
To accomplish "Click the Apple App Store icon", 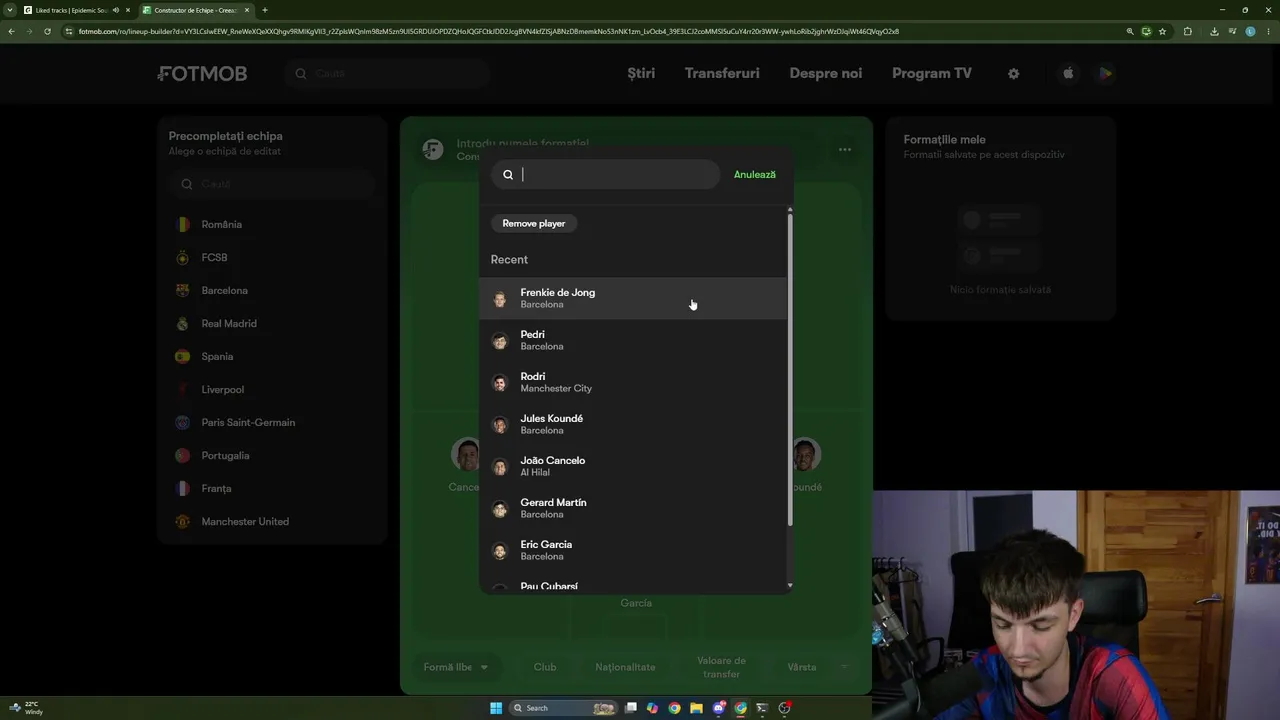I will click(1068, 73).
